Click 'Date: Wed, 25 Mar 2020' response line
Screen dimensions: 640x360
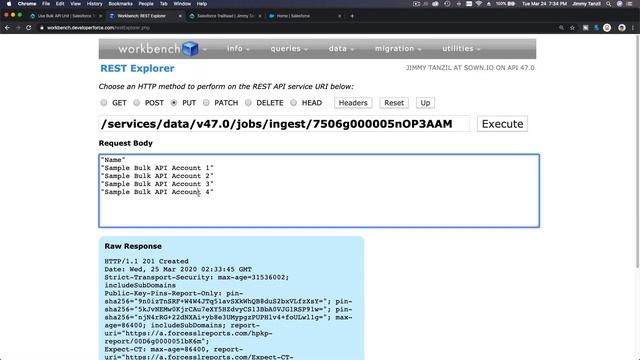tap(178, 269)
